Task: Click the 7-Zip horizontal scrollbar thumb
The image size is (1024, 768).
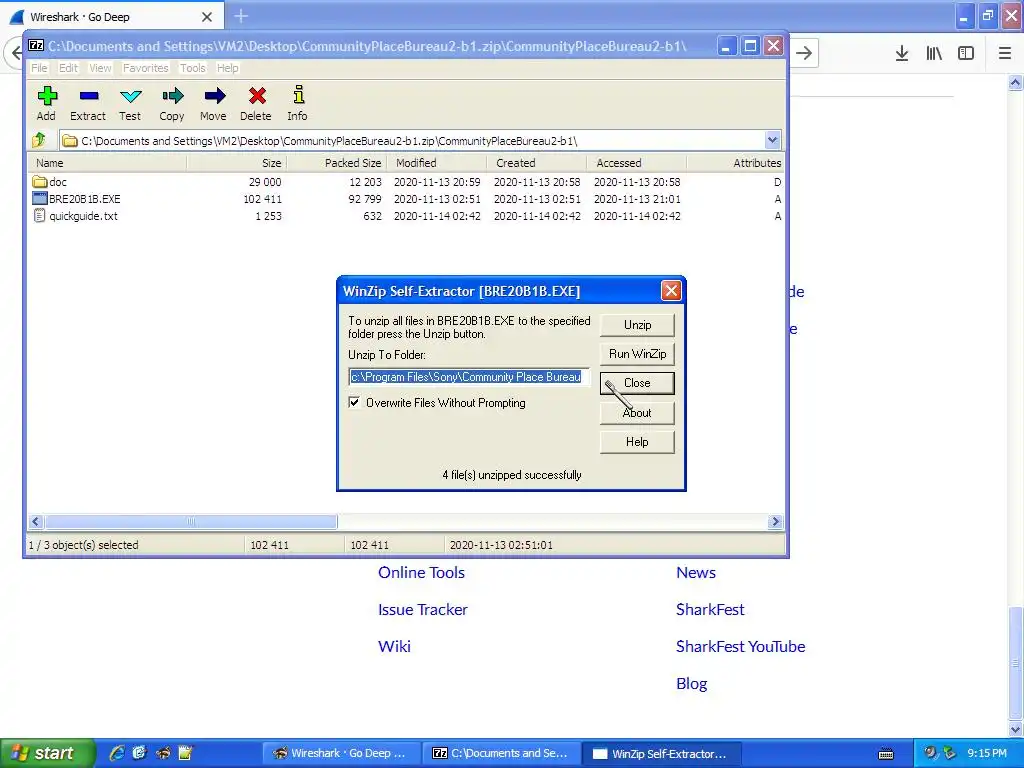Action: pyautogui.click(x=191, y=521)
